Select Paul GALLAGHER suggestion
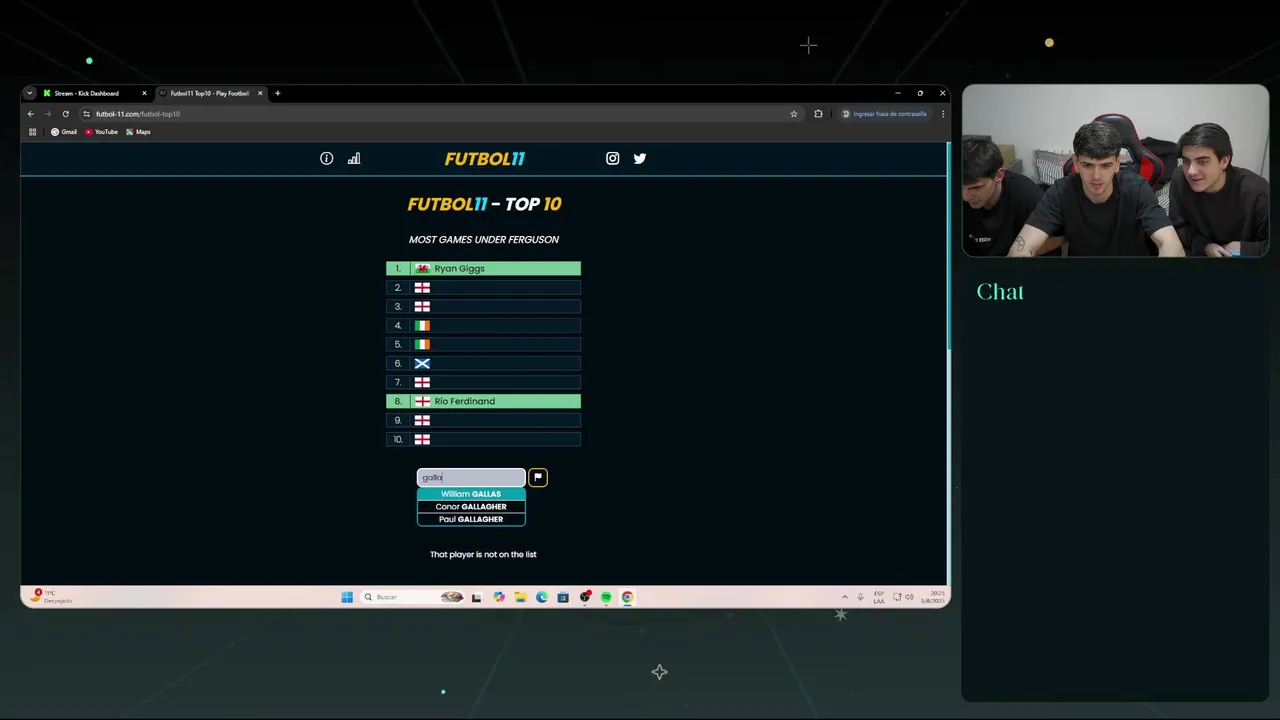Image resolution: width=1280 pixels, height=720 pixels. (471, 519)
